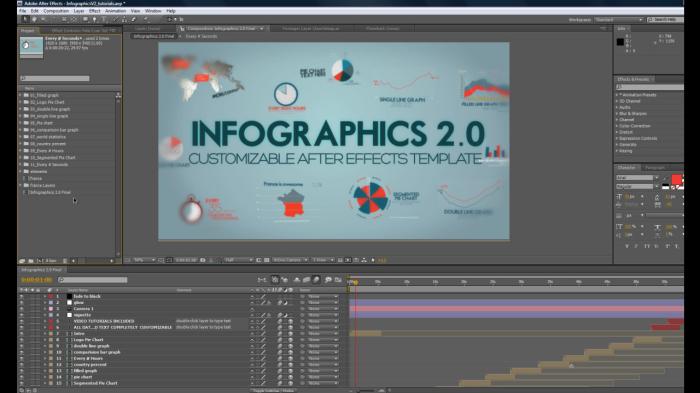
Task: Select the 'comparision bar graph' timeline layer
Action: coord(96,352)
